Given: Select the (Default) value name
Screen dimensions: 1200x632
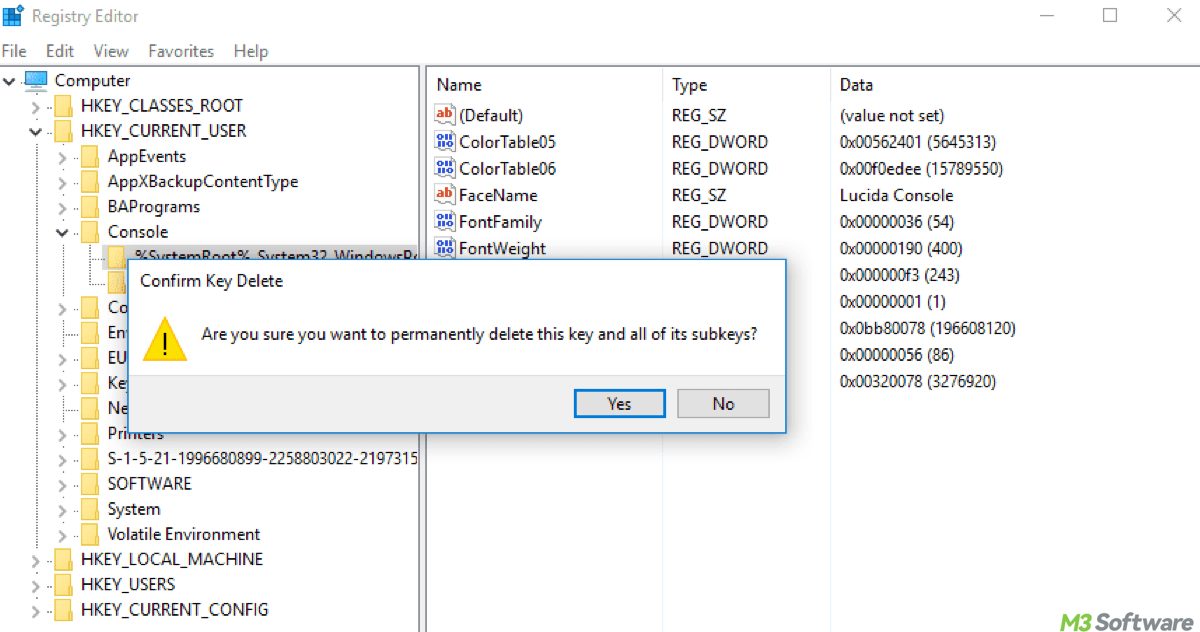Looking at the screenshot, I should [x=491, y=115].
